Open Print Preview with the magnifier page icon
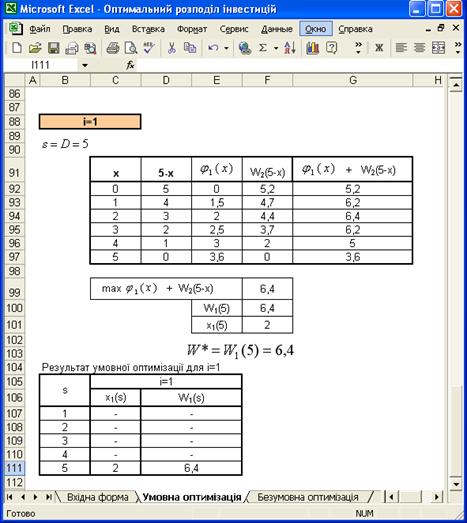 click(131, 48)
